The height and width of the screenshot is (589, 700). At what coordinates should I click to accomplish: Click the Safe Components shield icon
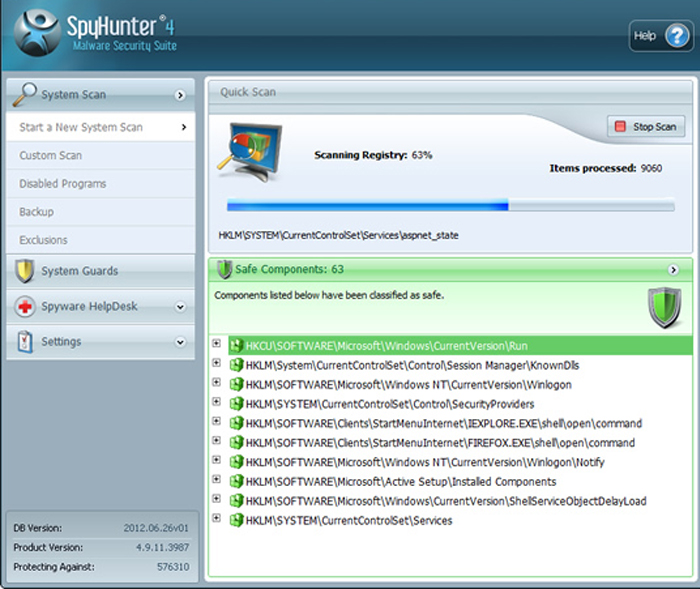click(x=225, y=269)
